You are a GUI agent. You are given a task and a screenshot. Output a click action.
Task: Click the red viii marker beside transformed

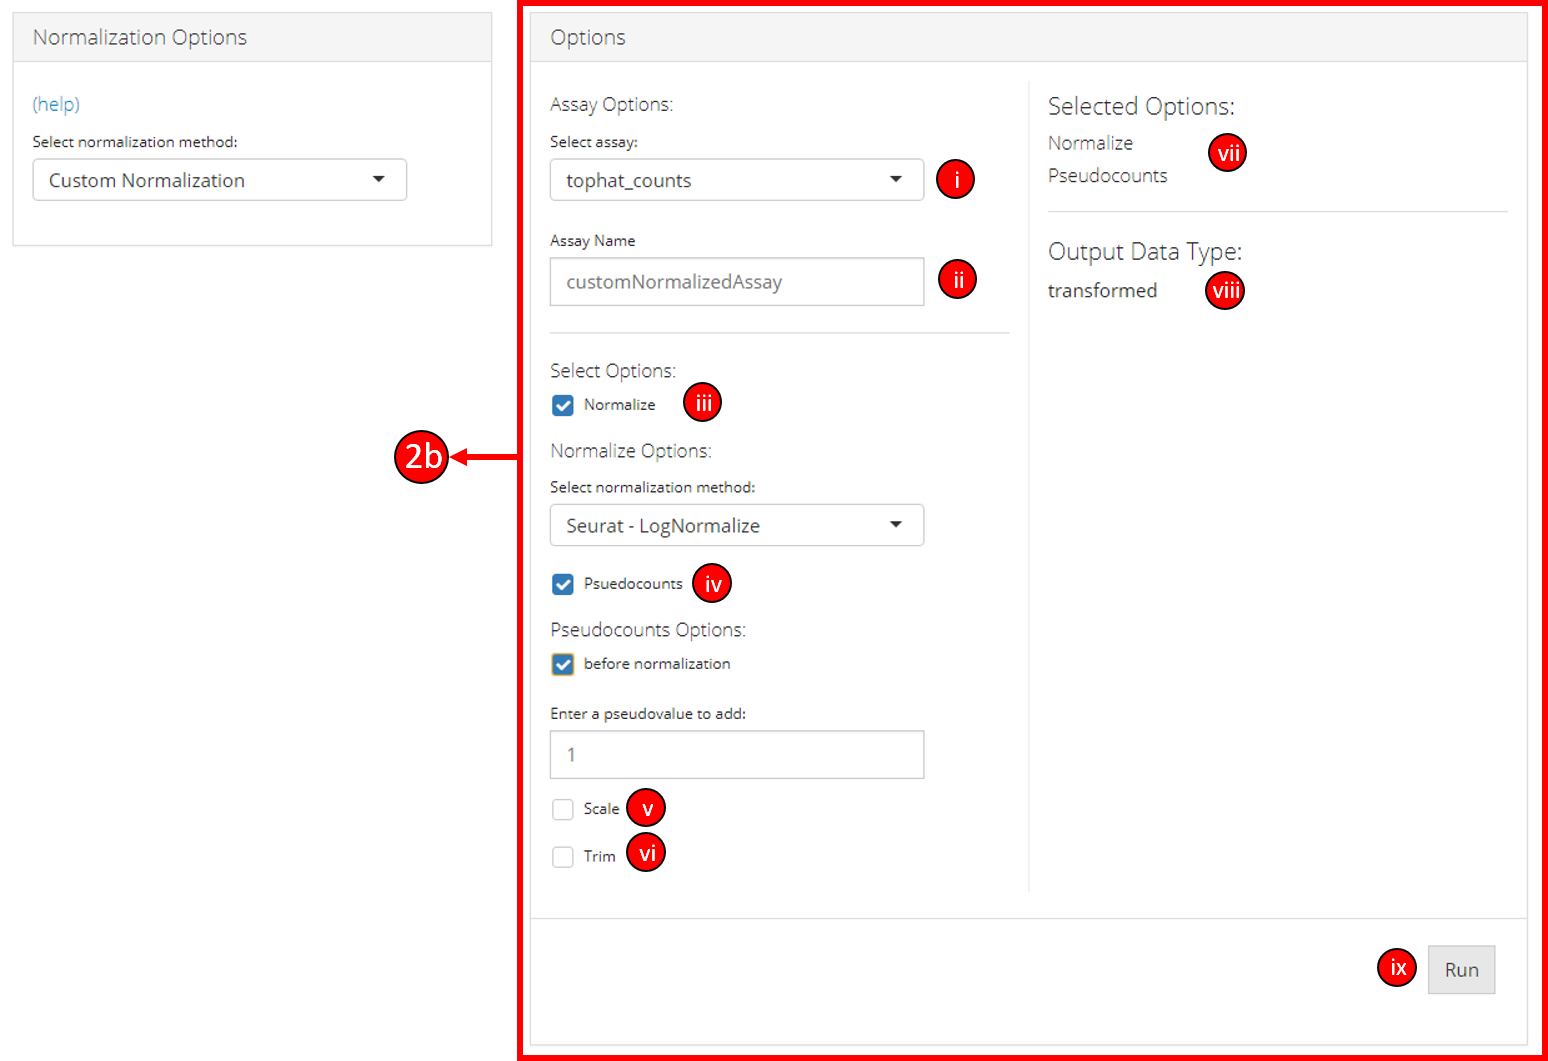[1225, 291]
